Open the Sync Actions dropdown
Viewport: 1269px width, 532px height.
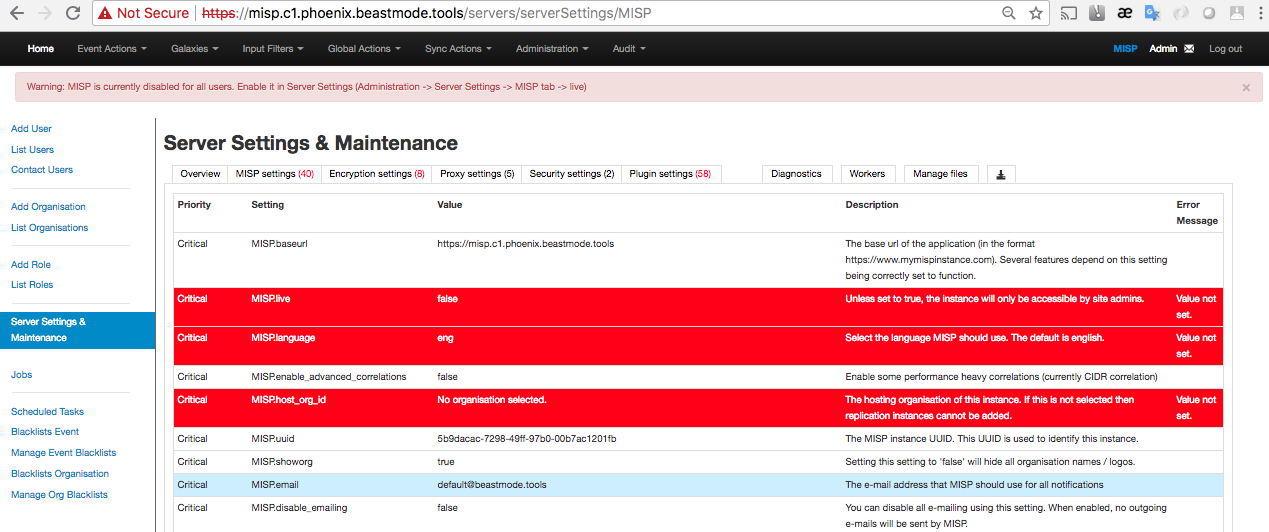click(x=458, y=48)
